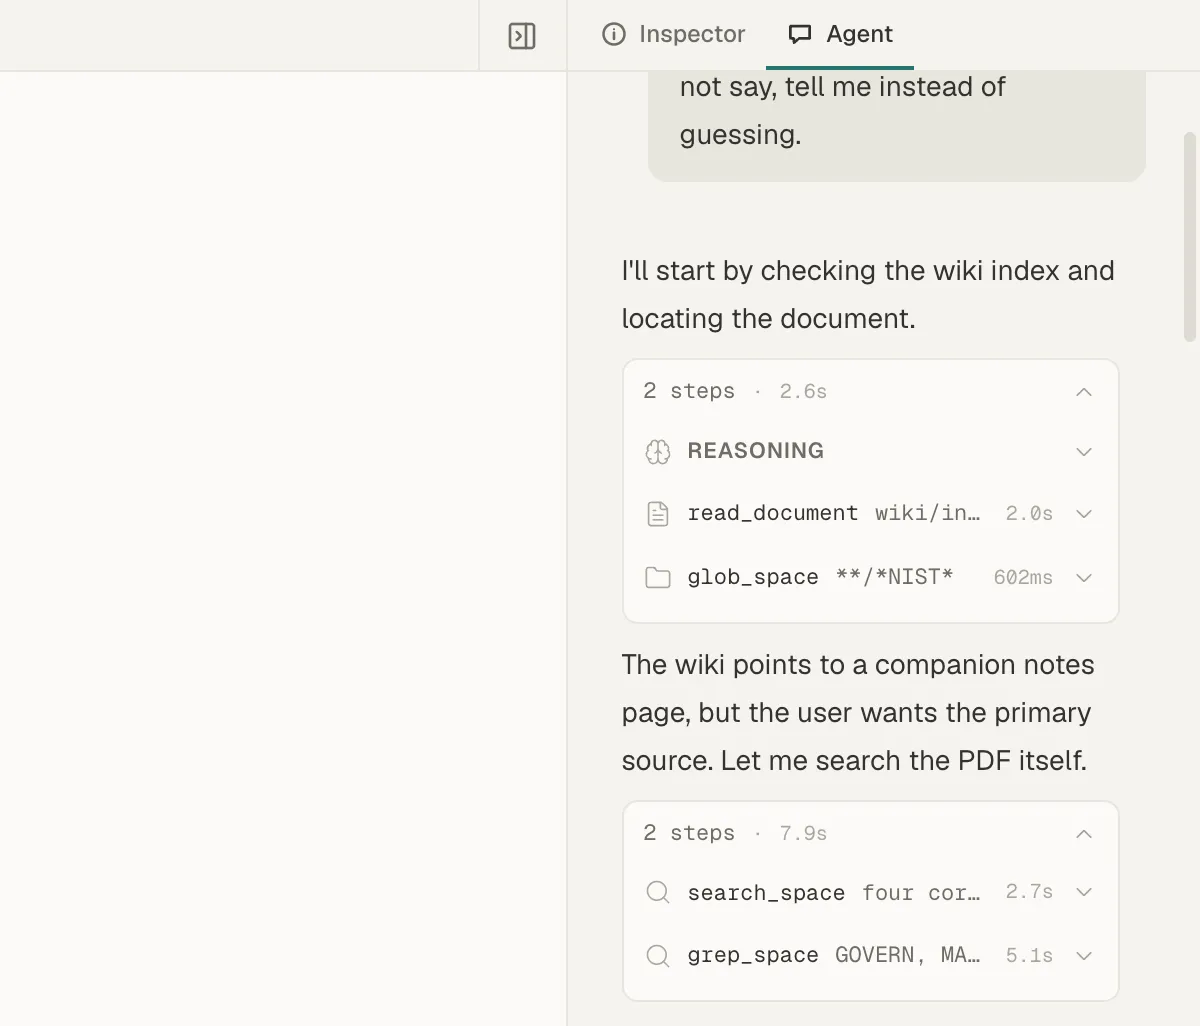Screen dimensions: 1200x1026
Task: Collapse the side panel with toggle icon
Action: coord(522,36)
